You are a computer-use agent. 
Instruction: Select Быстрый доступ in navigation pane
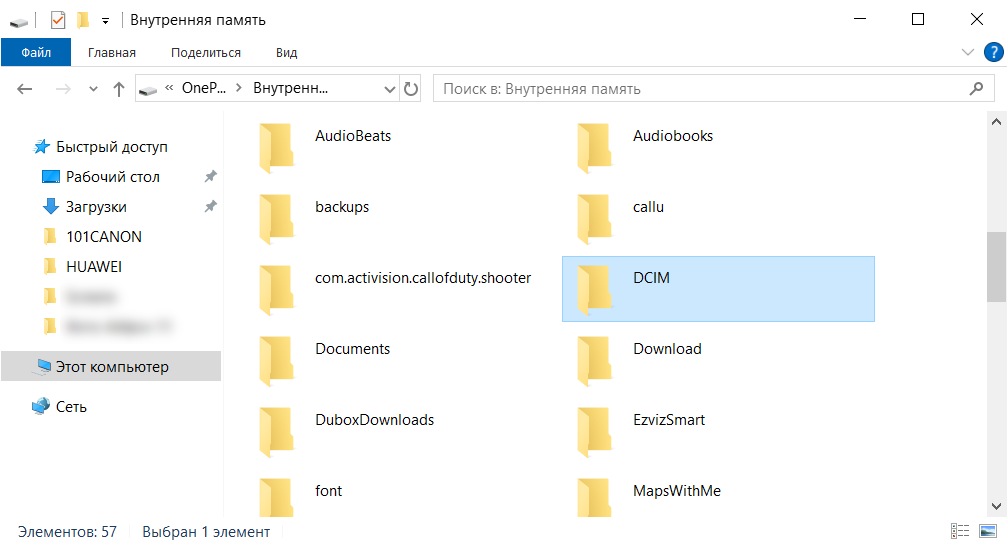pyautogui.click(x=112, y=147)
